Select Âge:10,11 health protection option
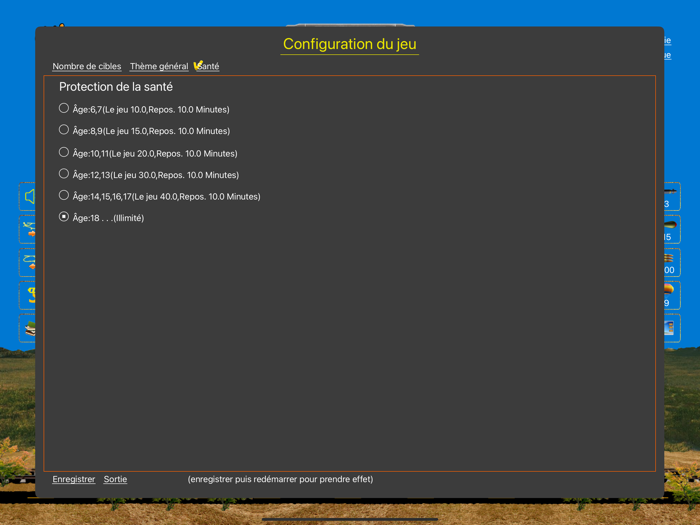The width and height of the screenshot is (700, 525). click(x=64, y=152)
